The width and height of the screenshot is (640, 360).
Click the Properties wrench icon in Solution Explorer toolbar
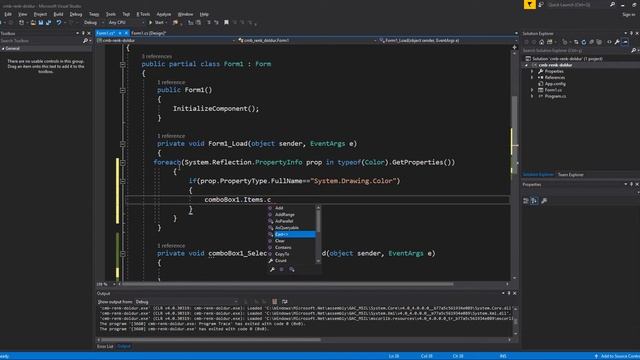(x=617, y=42)
